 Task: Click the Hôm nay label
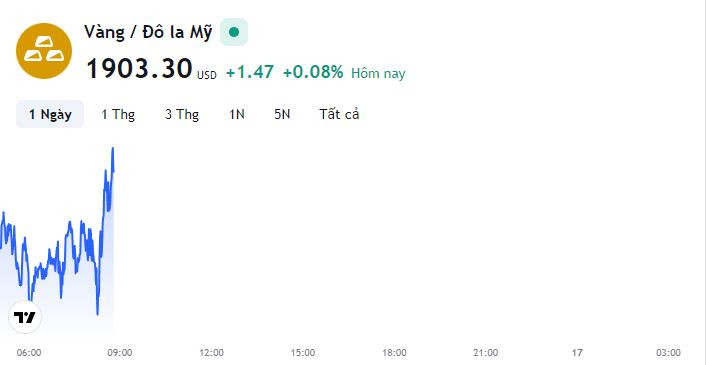[x=378, y=73]
